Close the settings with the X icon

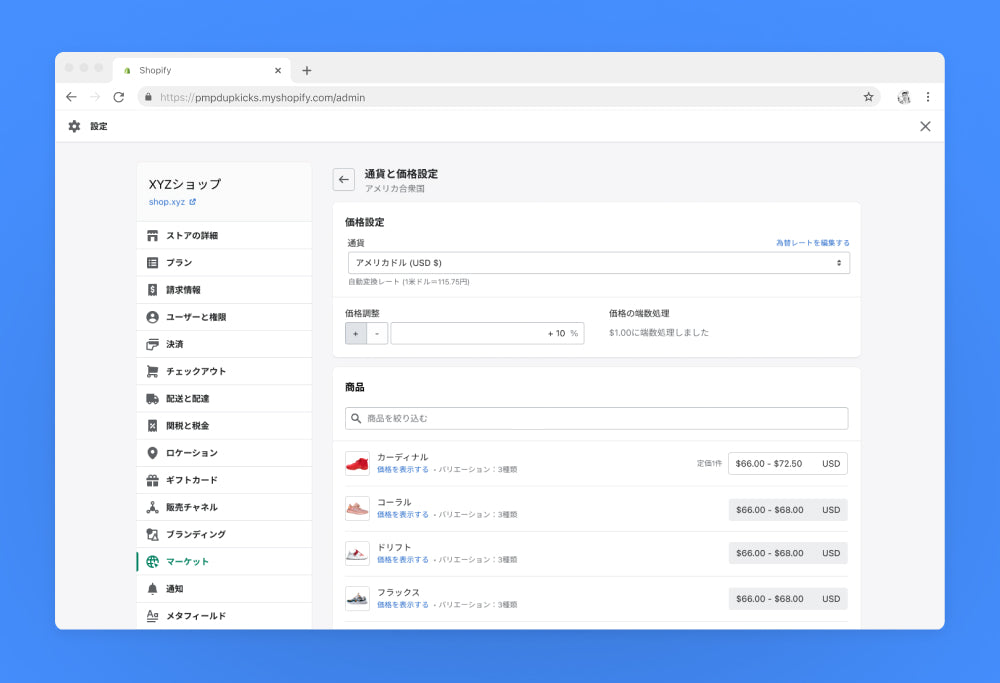(x=925, y=126)
